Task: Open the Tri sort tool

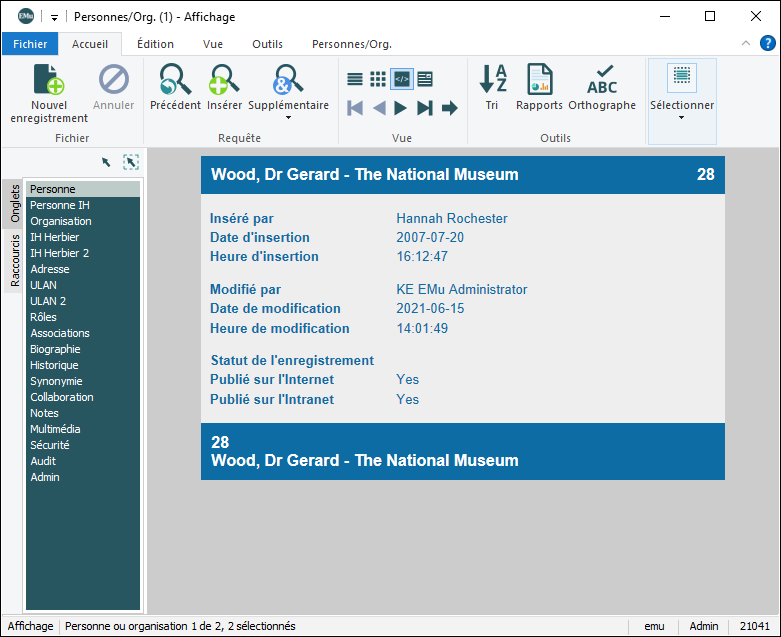Action: coord(492,80)
